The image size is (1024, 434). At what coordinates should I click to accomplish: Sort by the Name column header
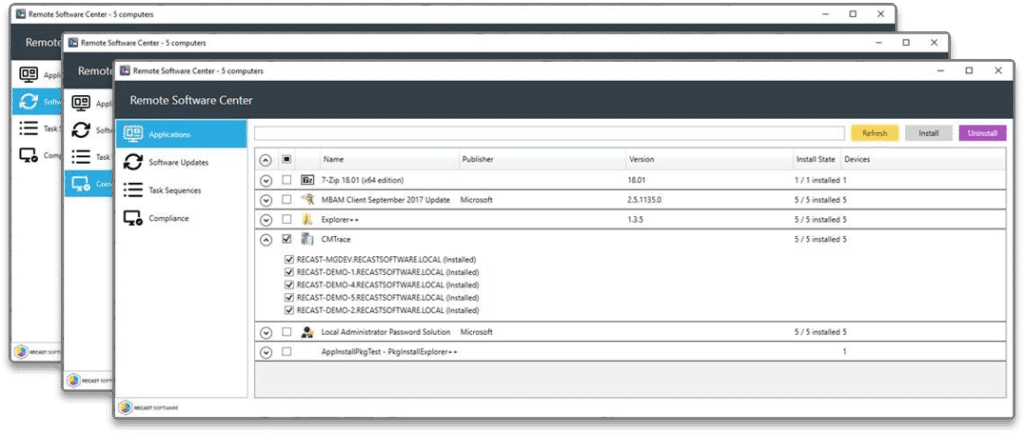point(333,159)
